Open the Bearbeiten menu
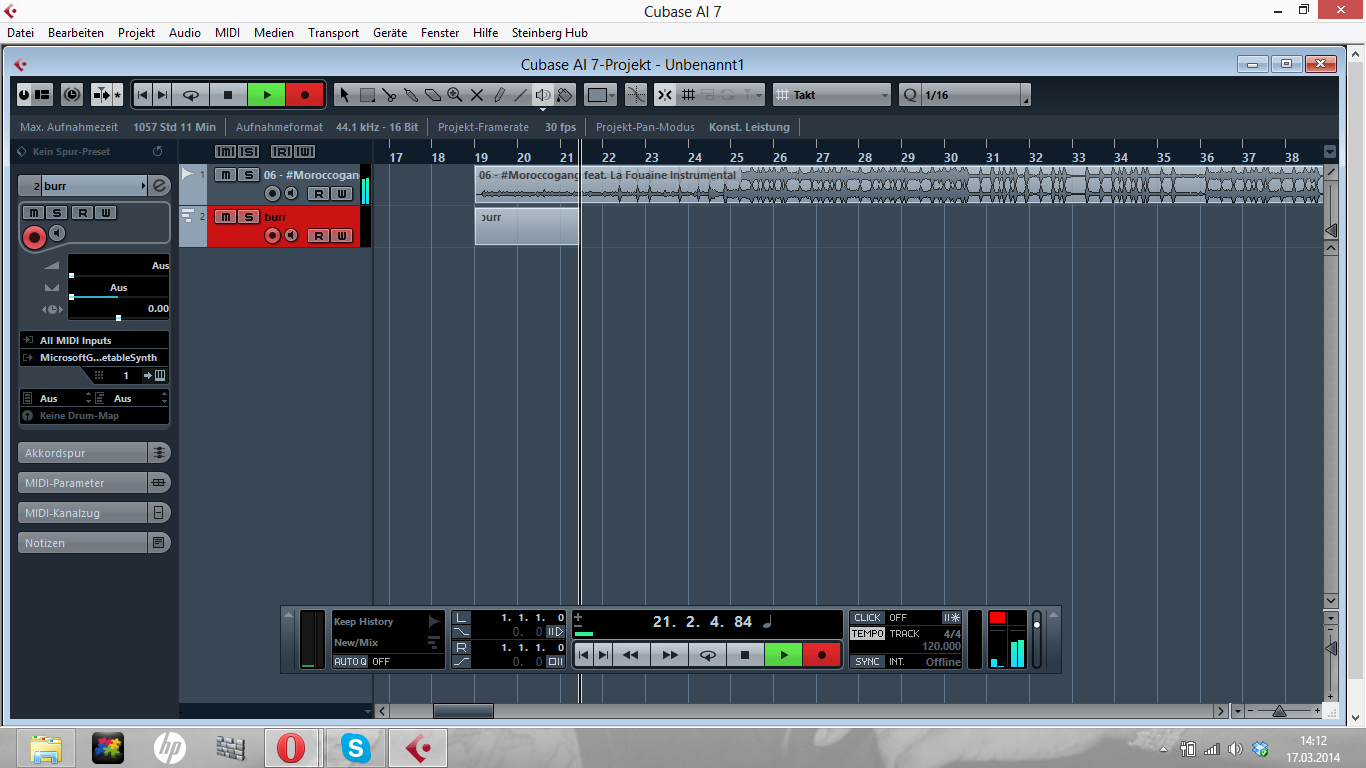The image size is (1366, 768). [x=76, y=33]
